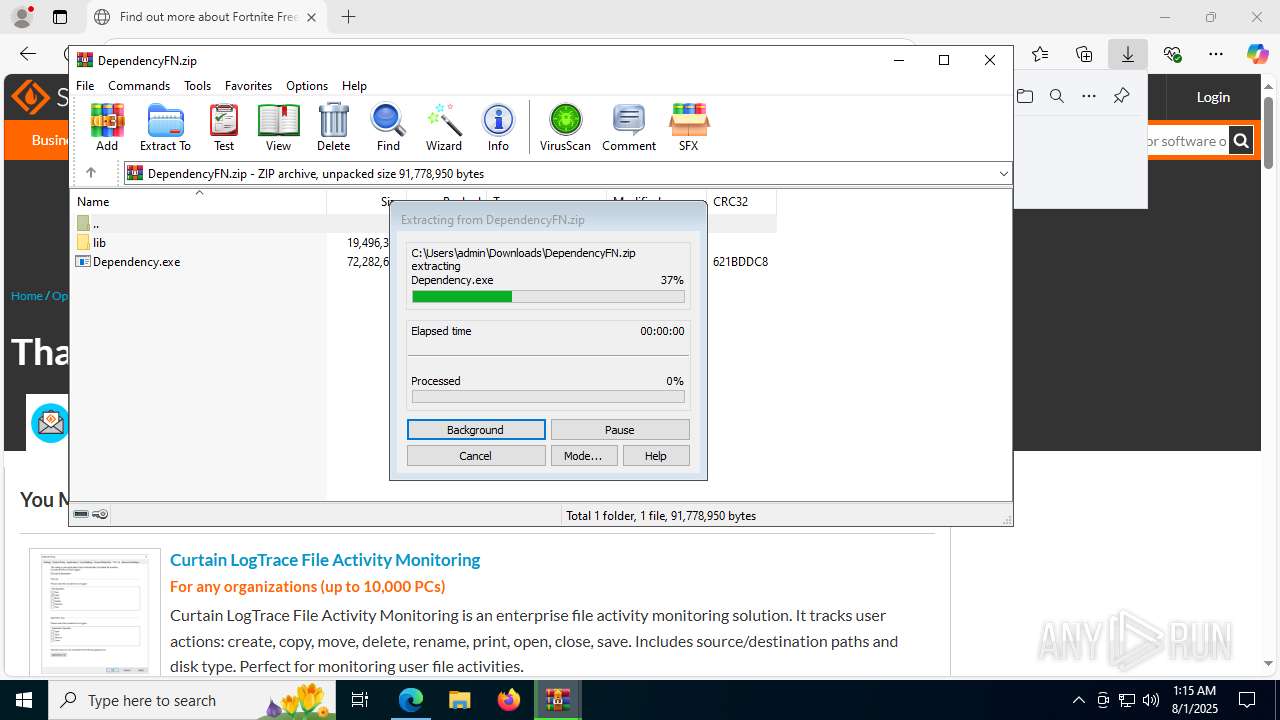1280x720 pixels.
Task: Open browser Collections icon
Action: point(1084,54)
